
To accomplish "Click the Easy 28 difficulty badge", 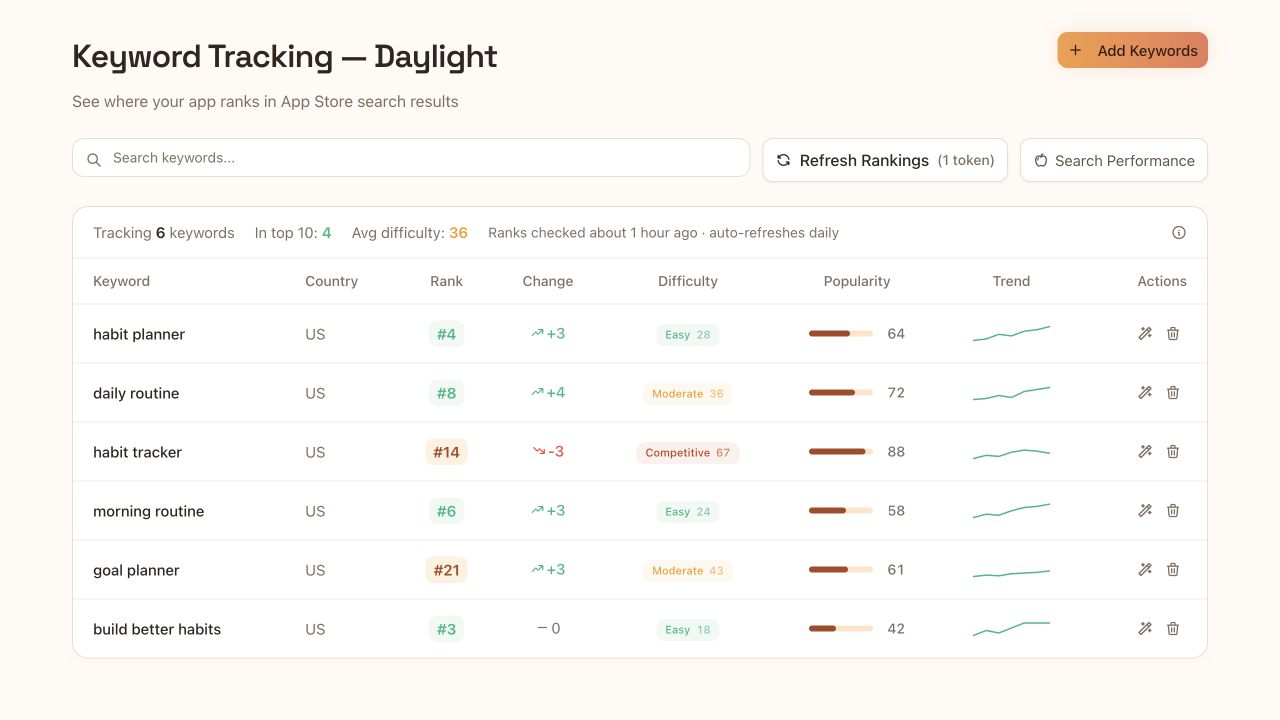I will pyautogui.click(x=688, y=335).
